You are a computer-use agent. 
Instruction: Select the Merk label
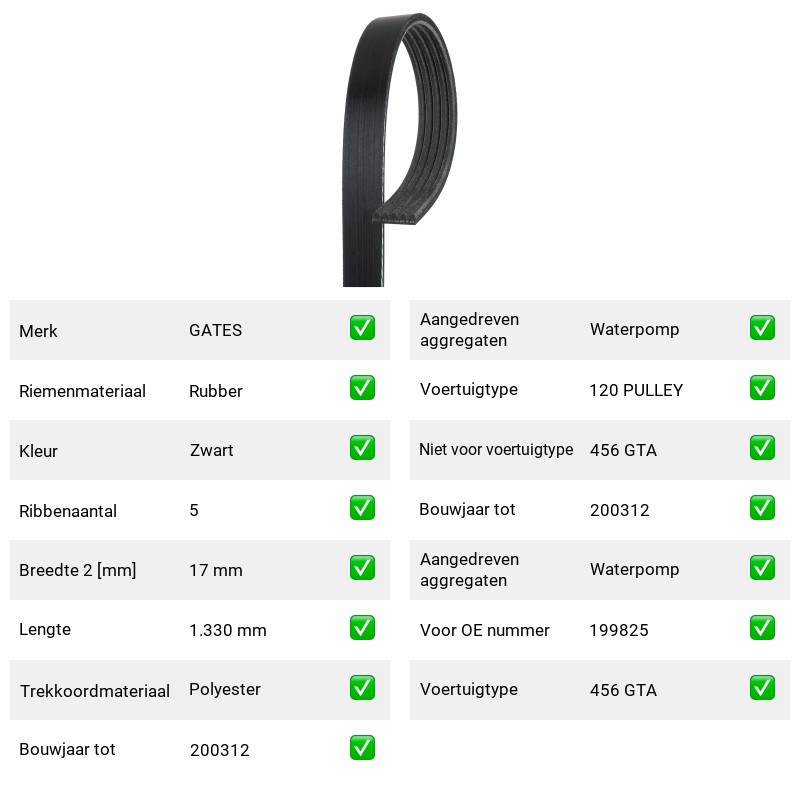coord(38,331)
